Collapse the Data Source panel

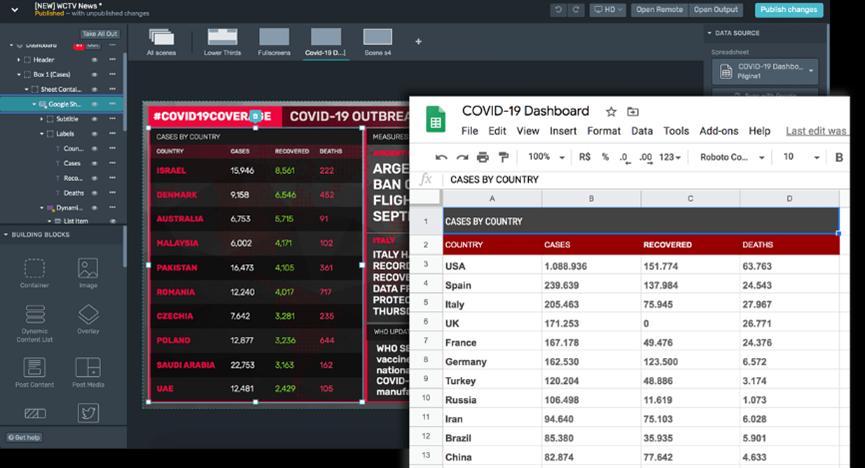click(709, 33)
